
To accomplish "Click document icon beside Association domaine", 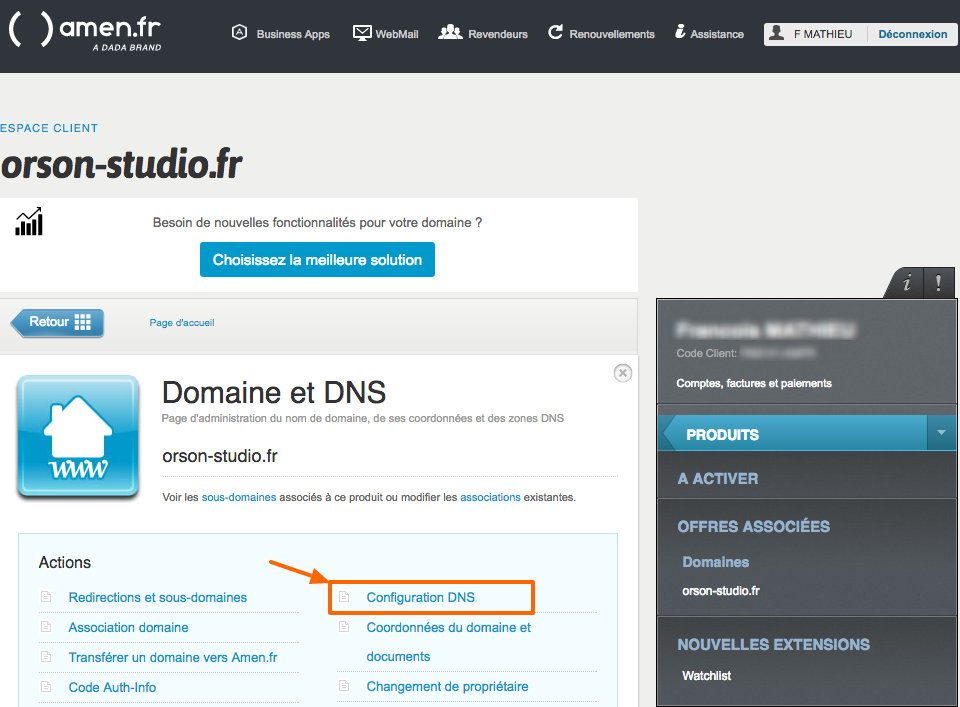I will pyautogui.click(x=46, y=627).
